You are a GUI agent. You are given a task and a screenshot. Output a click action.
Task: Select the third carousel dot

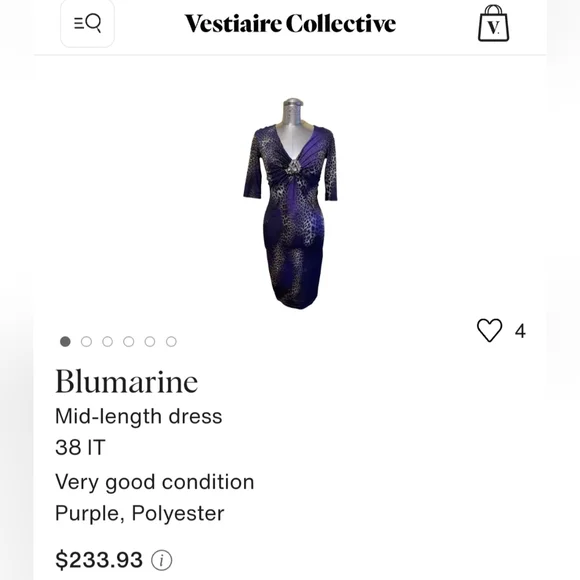point(108,341)
